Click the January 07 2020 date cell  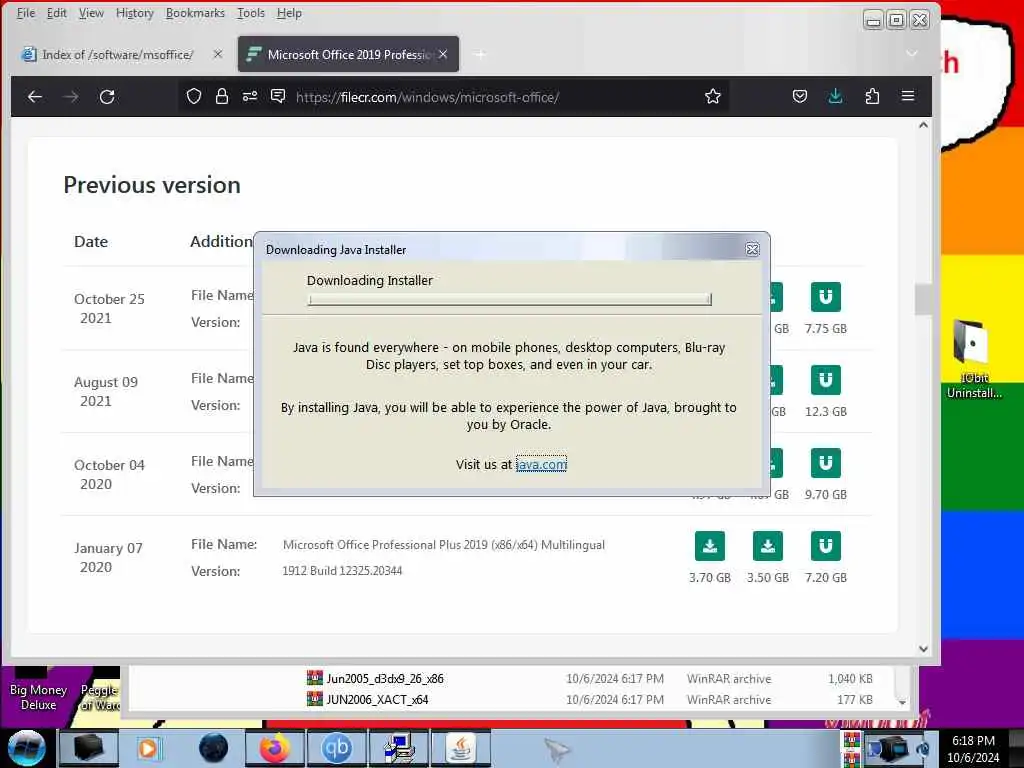[x=108, y=557]
